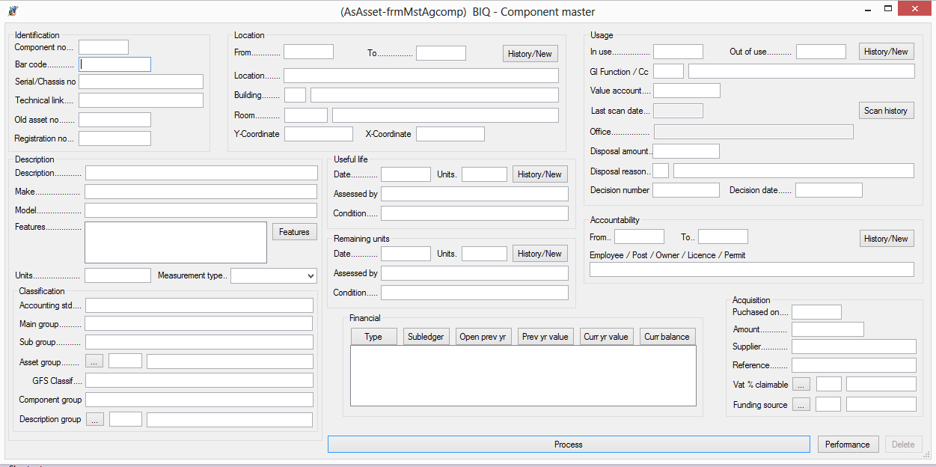Viewport: 936px width, 467px height.
Task: Click History/New in Useful life section
Action: click(x=540, y=174)
